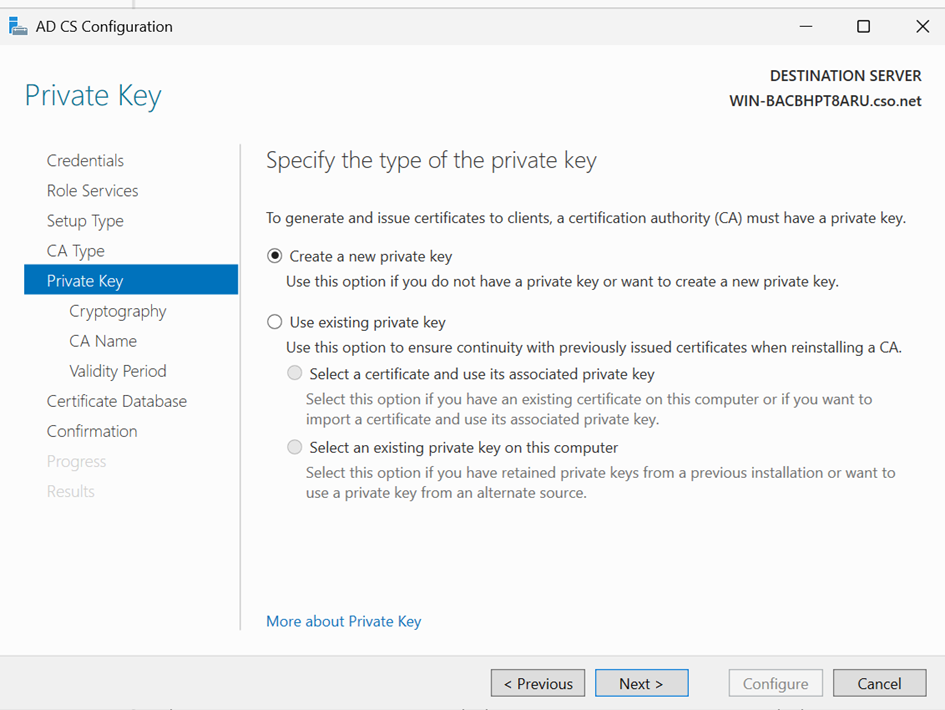The height and width of the screenshot is (710, 945).
Task: Open Certificate Database step
Action: point(116,401)
